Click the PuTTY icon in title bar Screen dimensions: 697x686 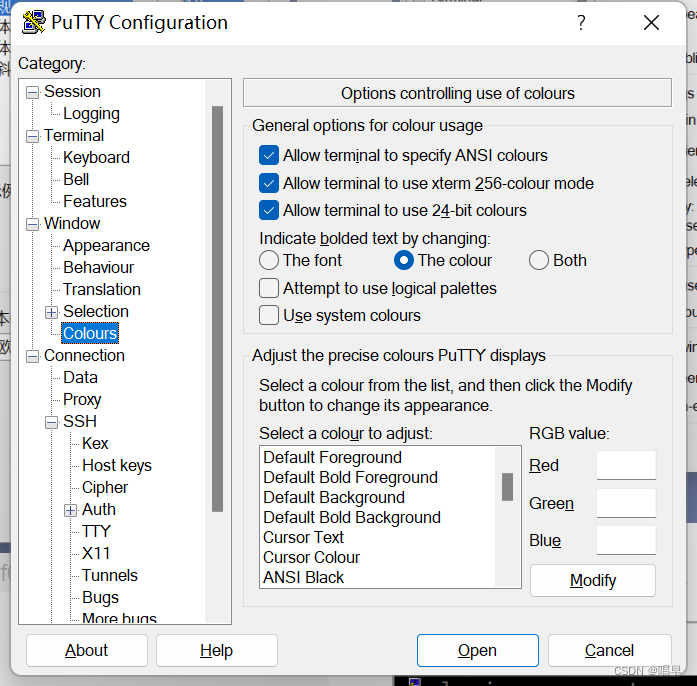point(33,22)
